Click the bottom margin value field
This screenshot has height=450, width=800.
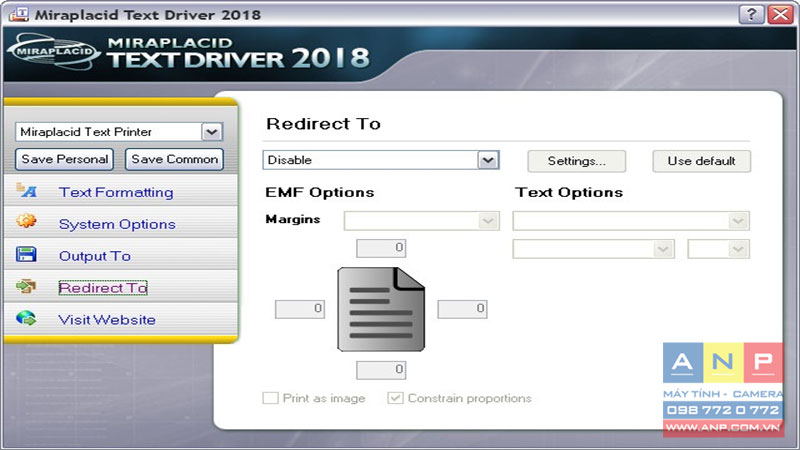[x=381, y=370]
